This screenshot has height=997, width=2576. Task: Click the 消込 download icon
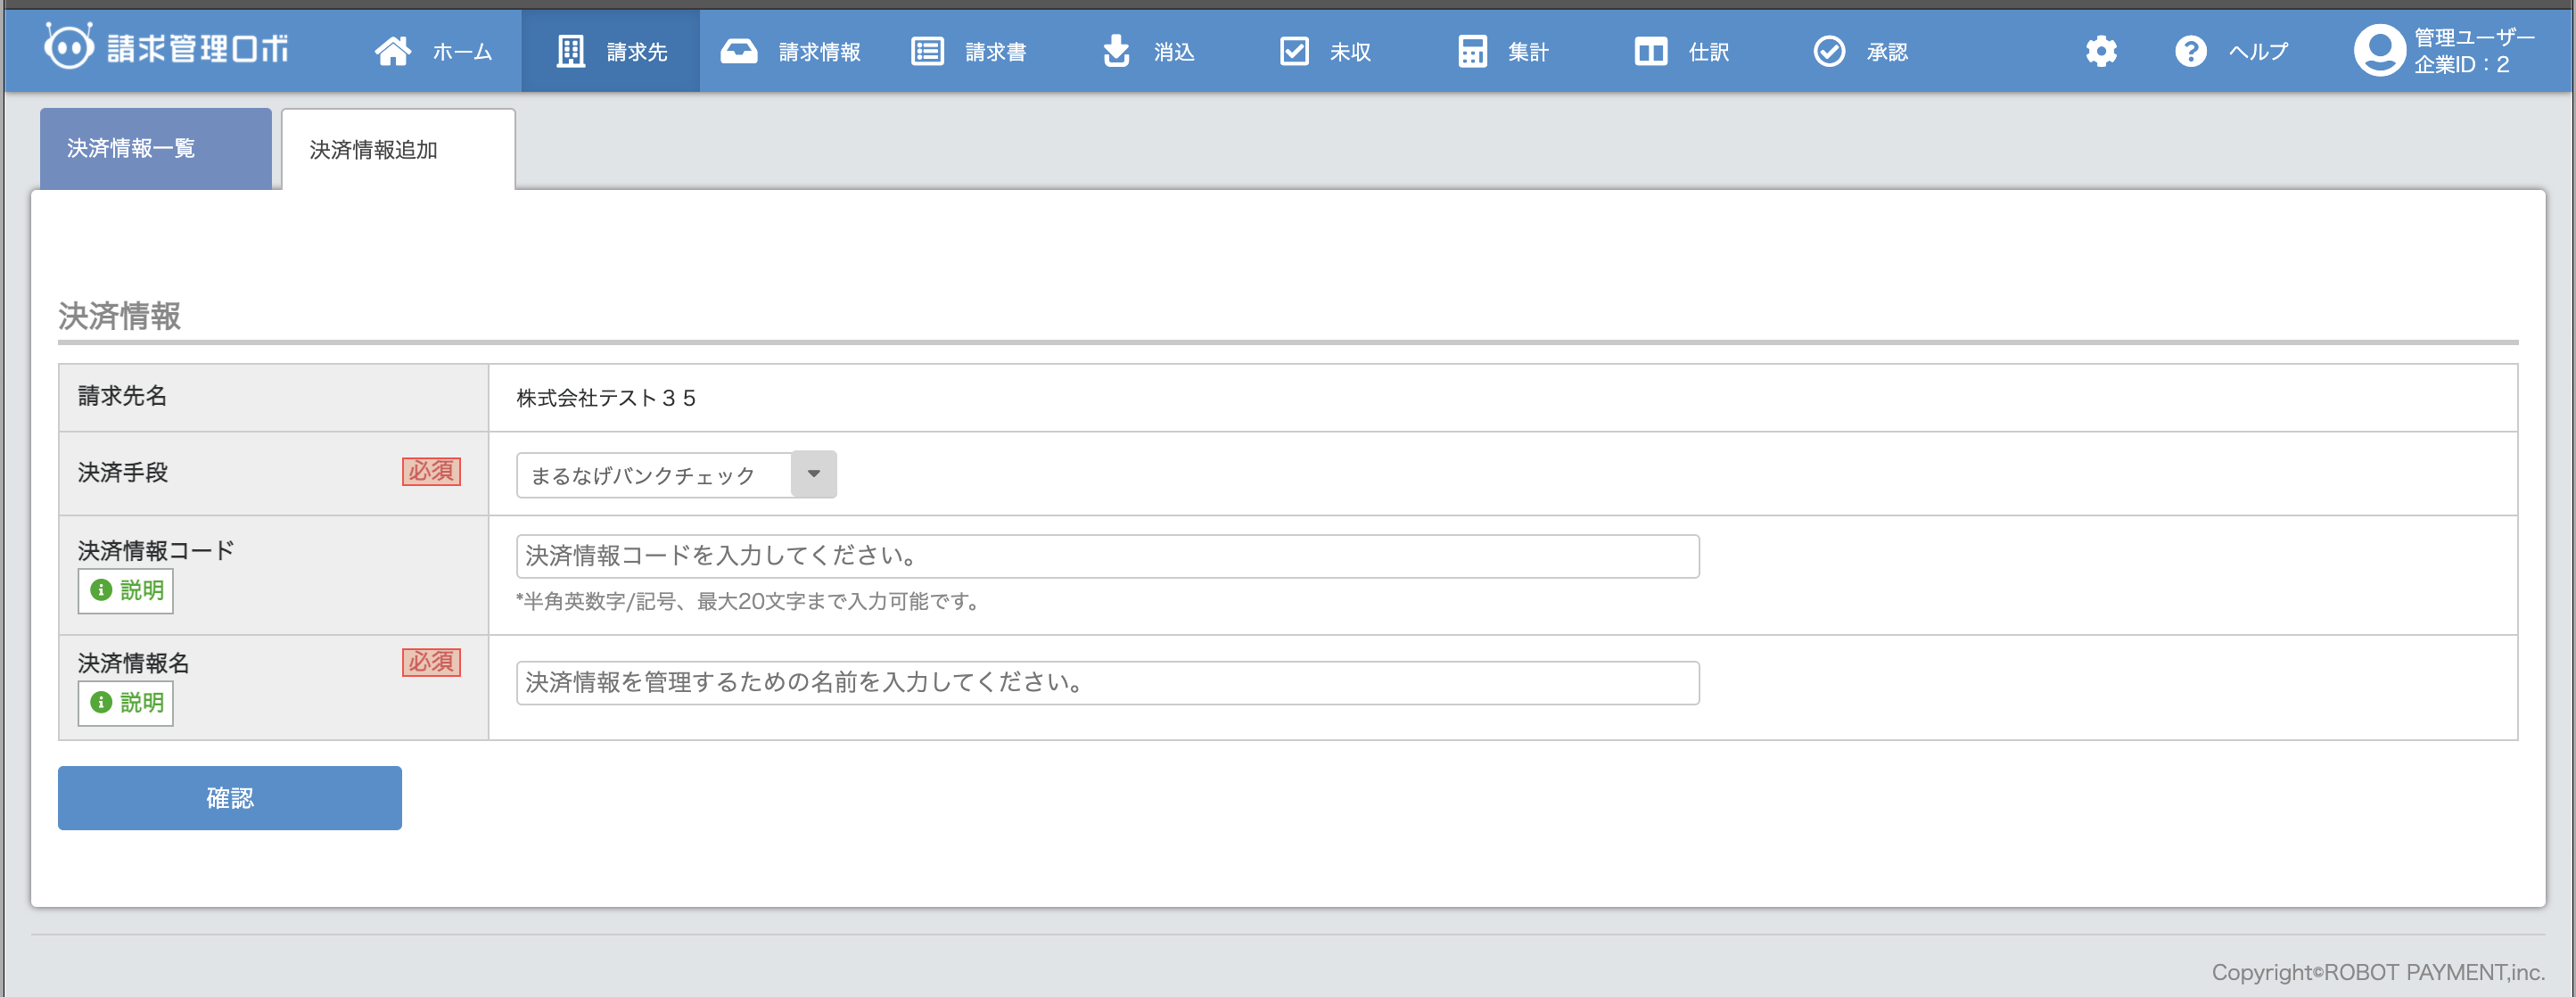tap(1116, 51)
